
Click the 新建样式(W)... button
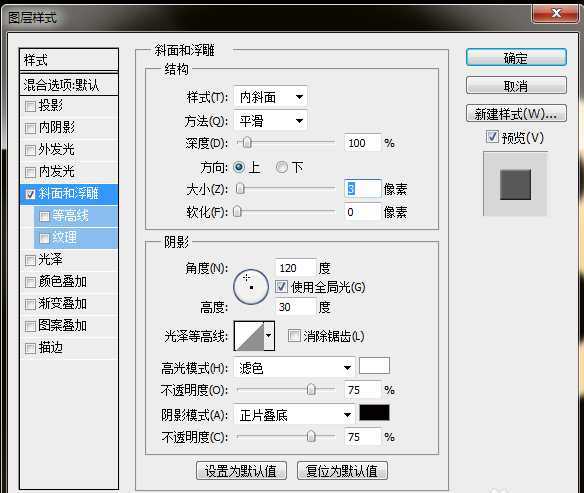click(x=516, y=114)
